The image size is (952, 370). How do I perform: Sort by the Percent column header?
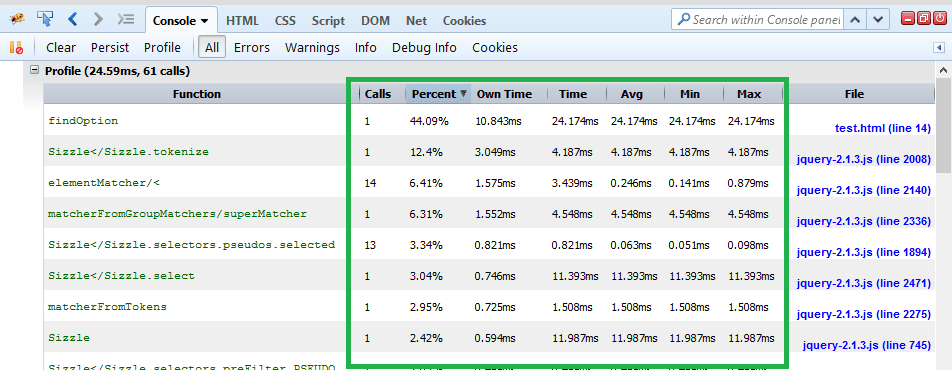coord(438,94)
